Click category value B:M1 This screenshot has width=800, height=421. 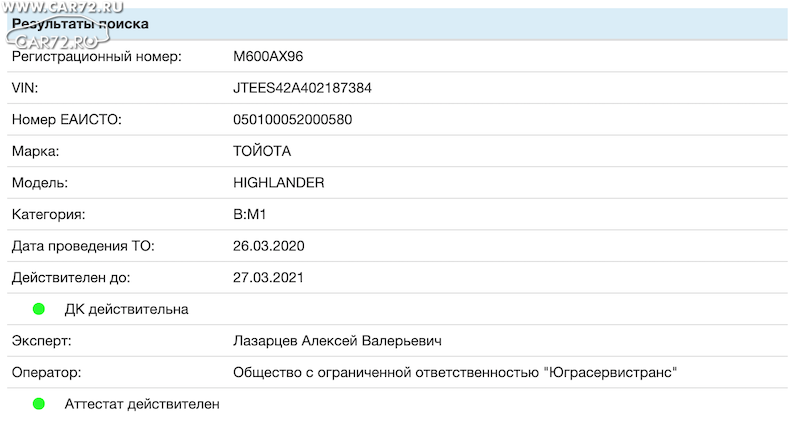(249, 214)
